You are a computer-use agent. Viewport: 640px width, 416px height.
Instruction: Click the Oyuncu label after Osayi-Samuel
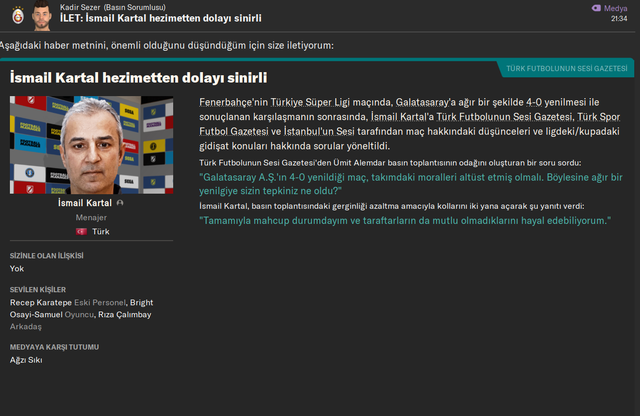tap(79, 315)
